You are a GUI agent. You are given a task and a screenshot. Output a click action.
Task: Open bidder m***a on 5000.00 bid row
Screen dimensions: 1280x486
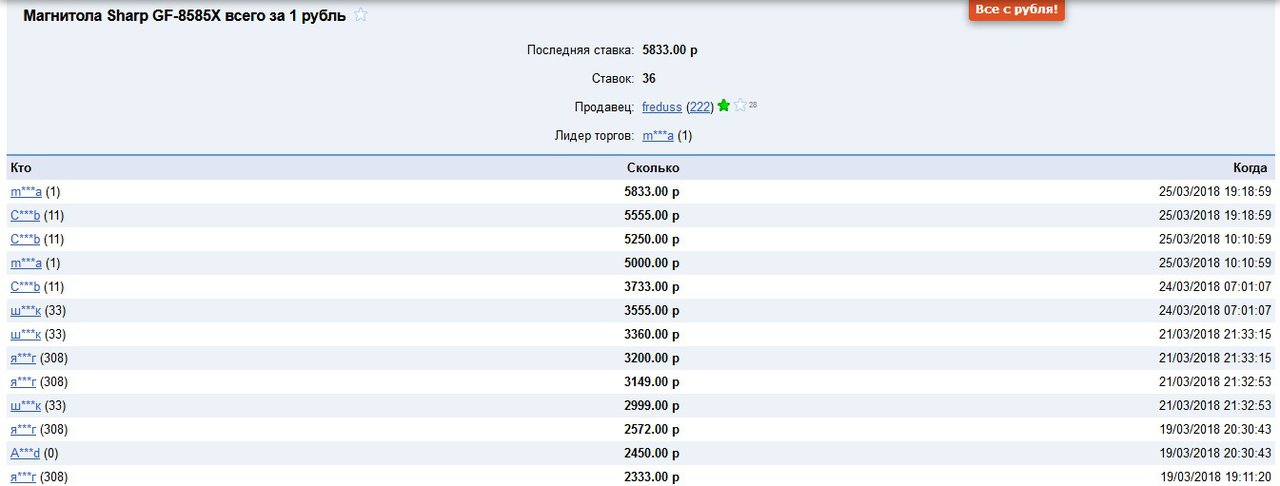pos(26,264)
